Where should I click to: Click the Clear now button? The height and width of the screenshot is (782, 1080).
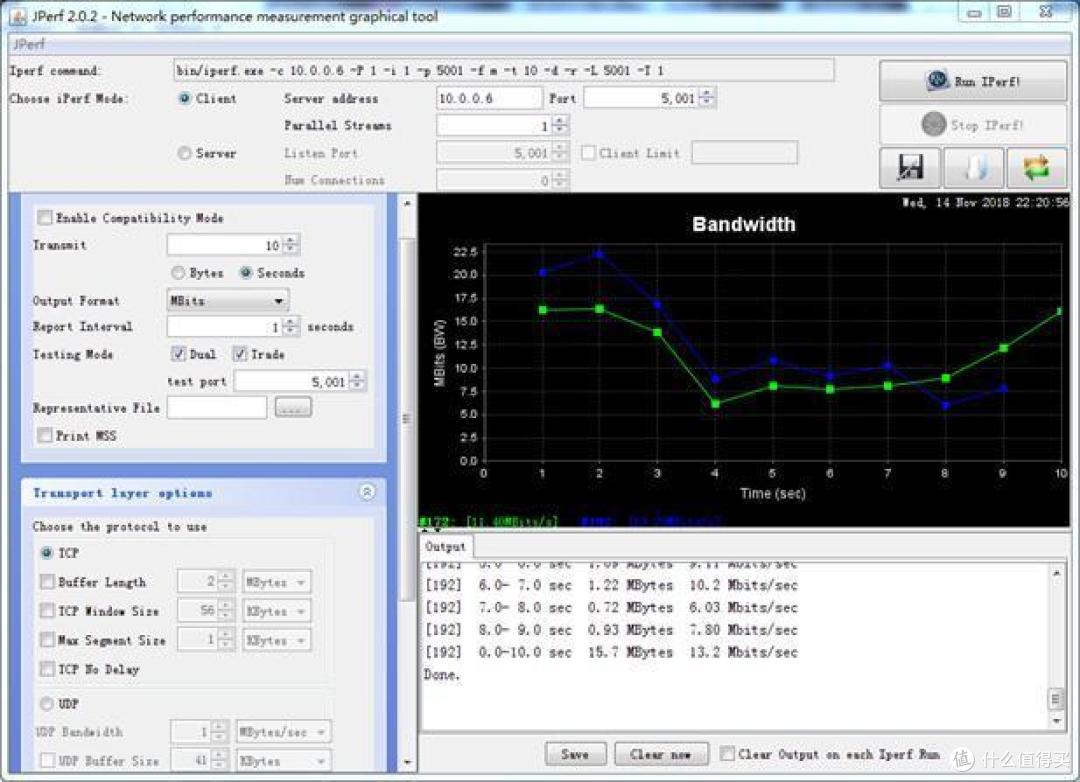coord(661,754)
